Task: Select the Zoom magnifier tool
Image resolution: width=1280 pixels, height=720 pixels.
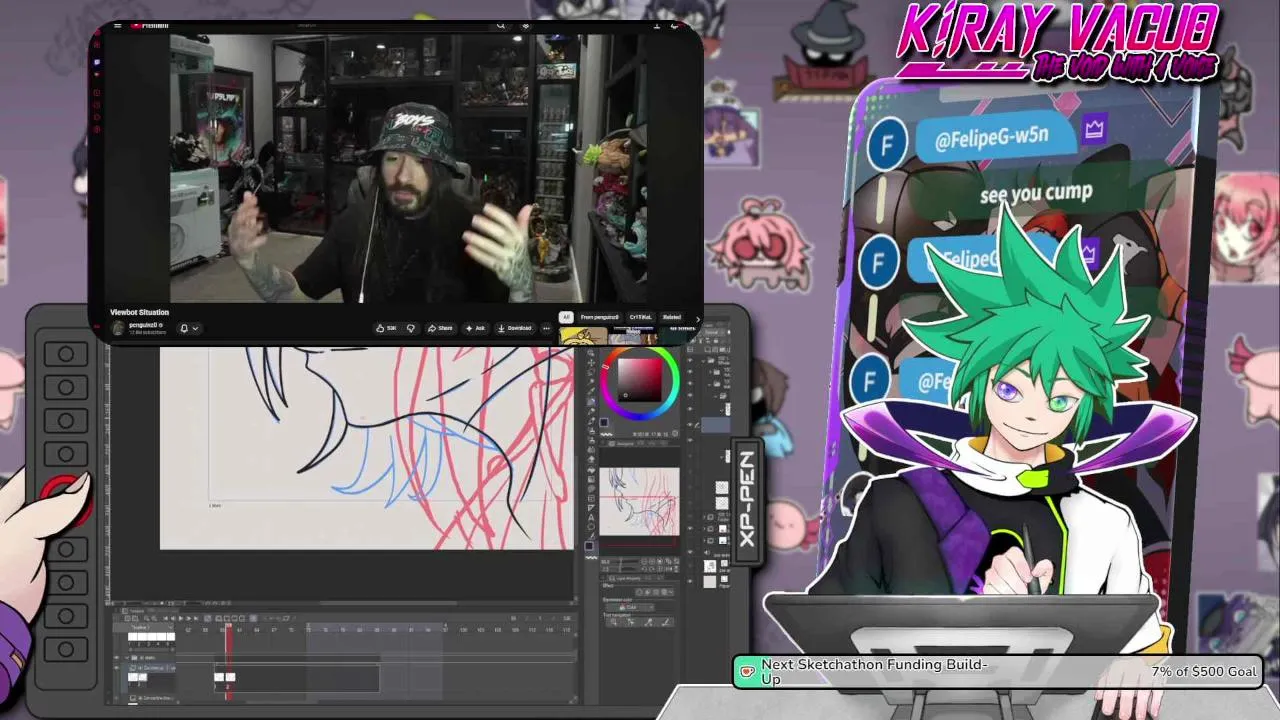Action: (x=591, y=353)
